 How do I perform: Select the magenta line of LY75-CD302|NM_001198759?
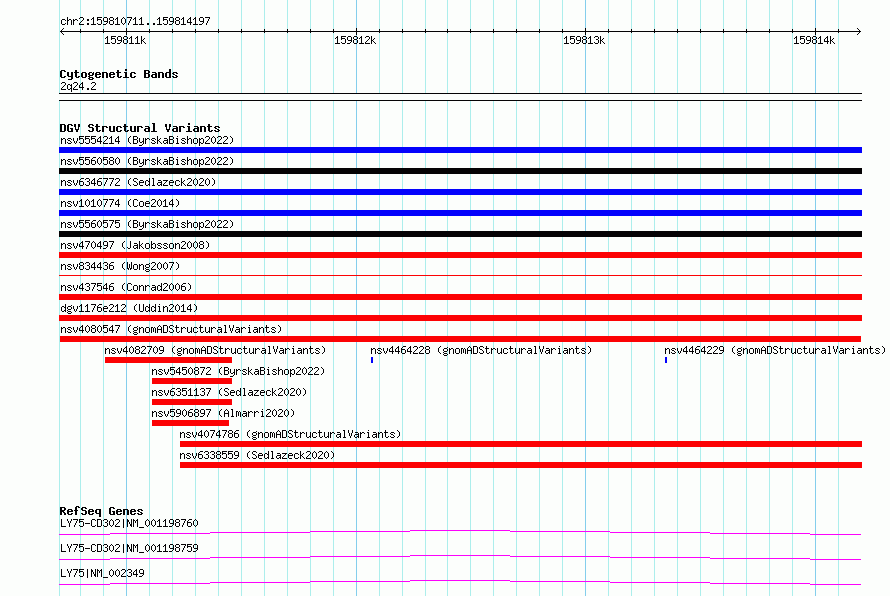click(460, 557)
